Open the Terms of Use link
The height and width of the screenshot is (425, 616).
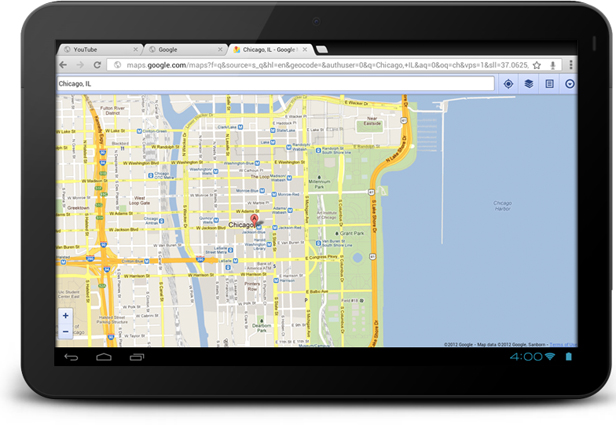tap(563, 344)
